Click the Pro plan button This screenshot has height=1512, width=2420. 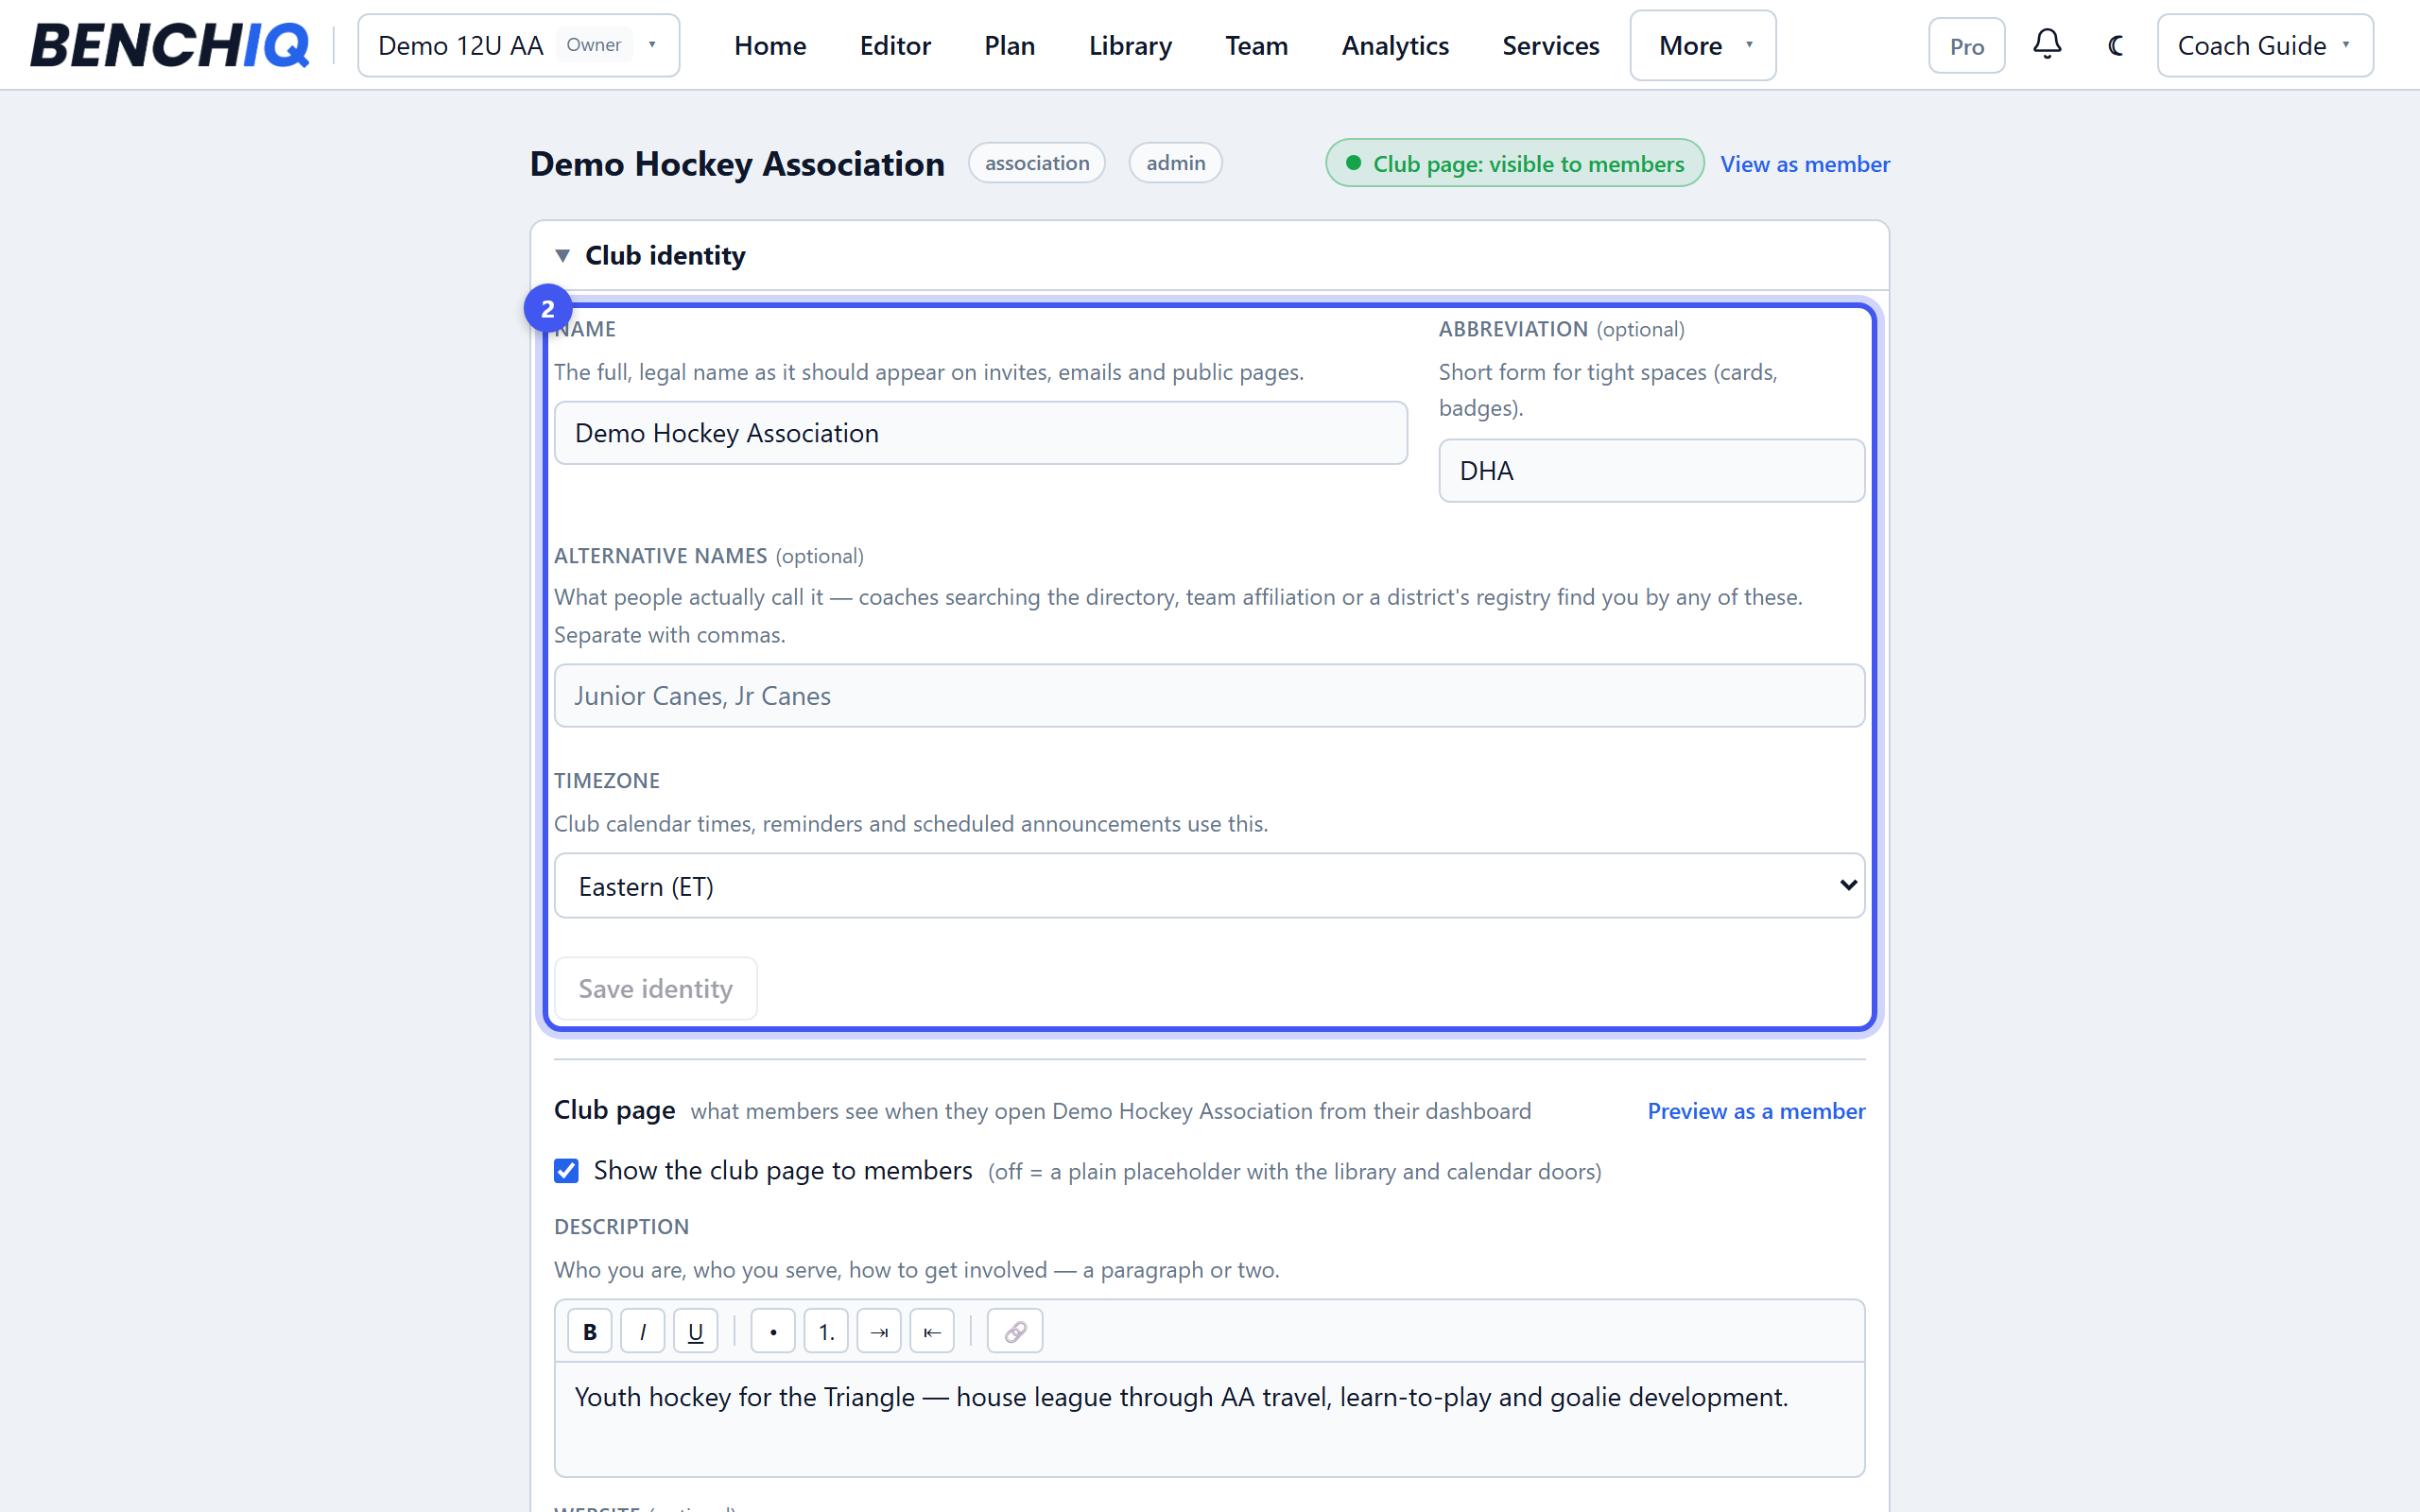(1966, 46)
